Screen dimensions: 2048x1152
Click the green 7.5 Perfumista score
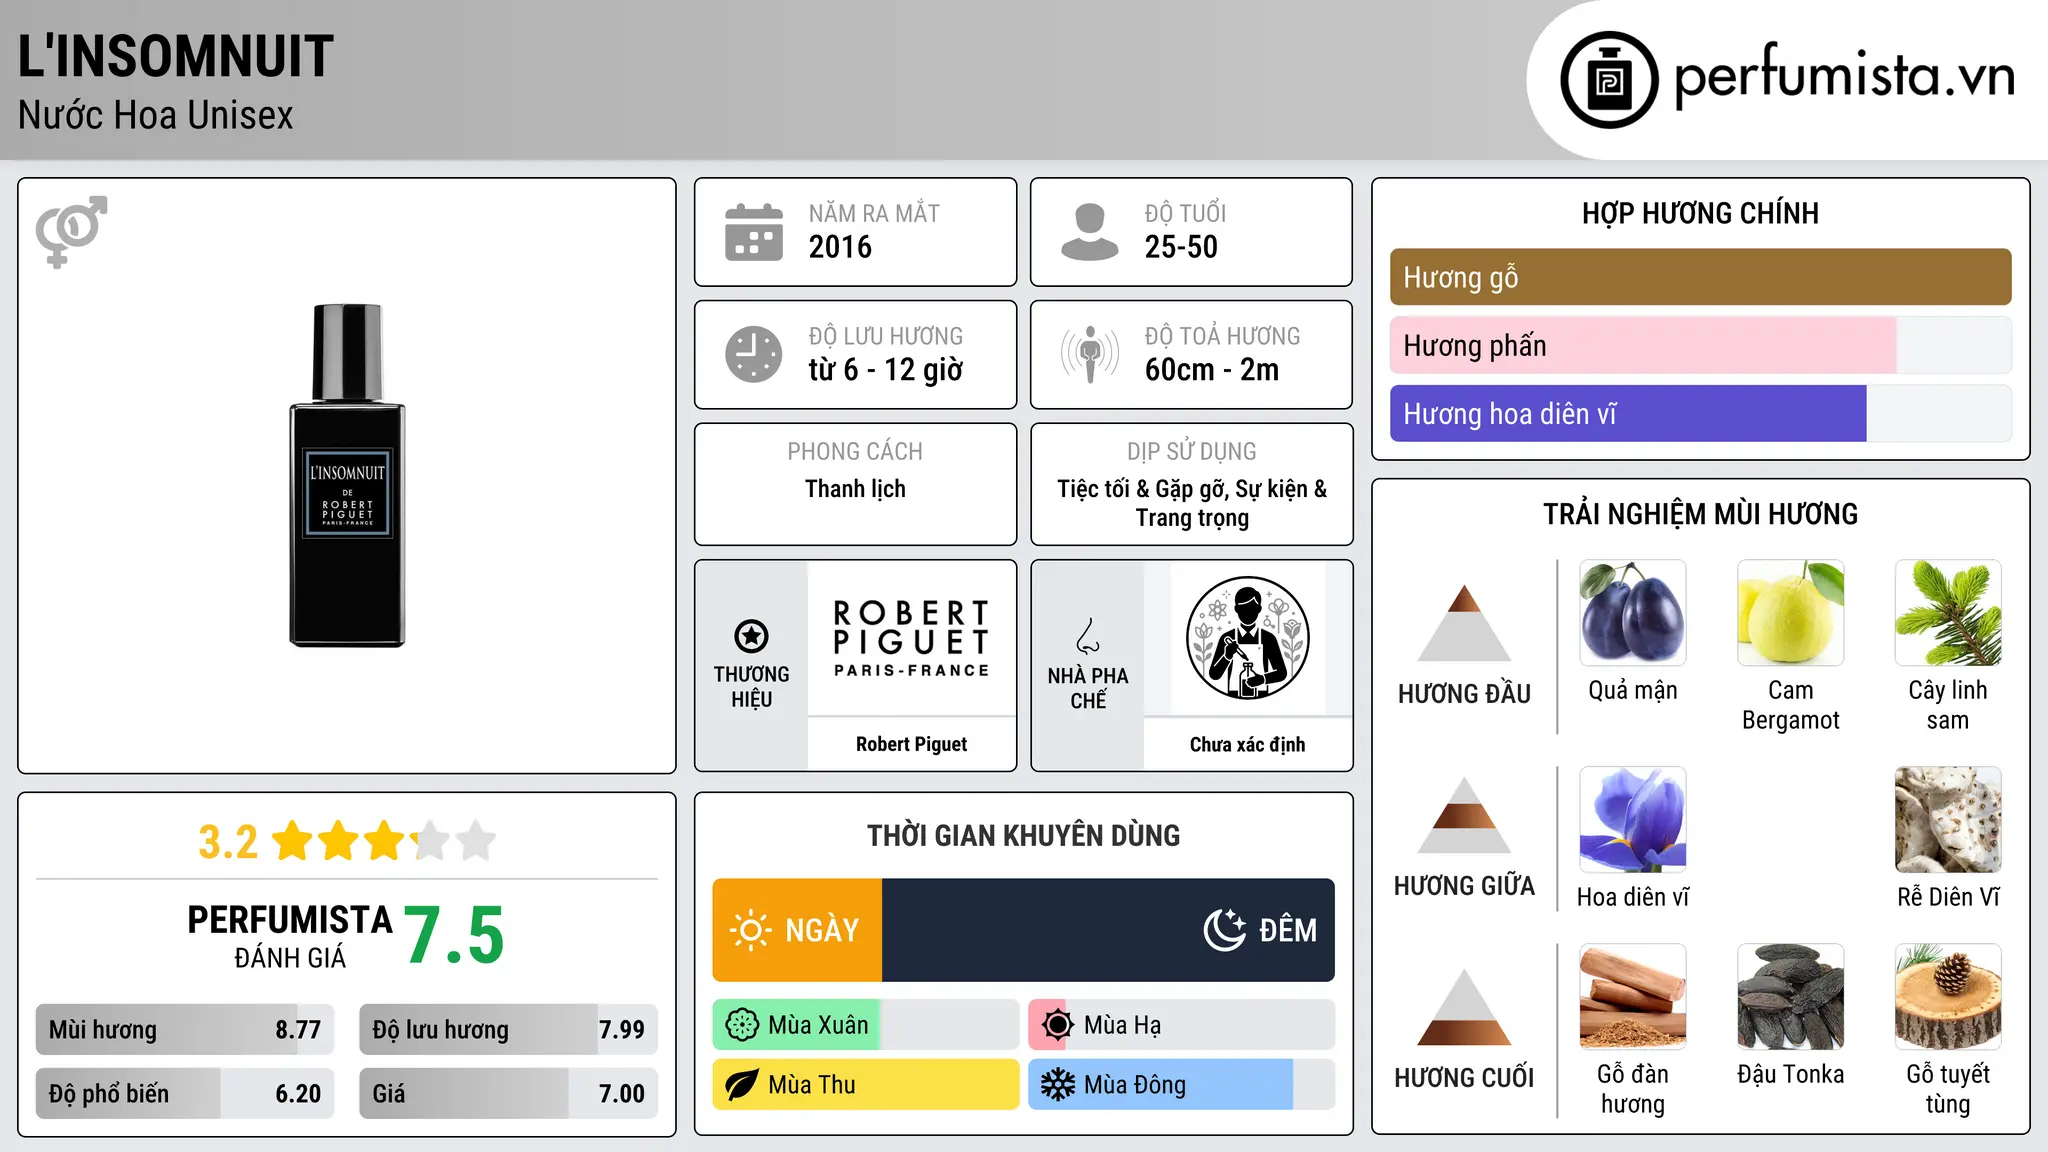point(454,936)
